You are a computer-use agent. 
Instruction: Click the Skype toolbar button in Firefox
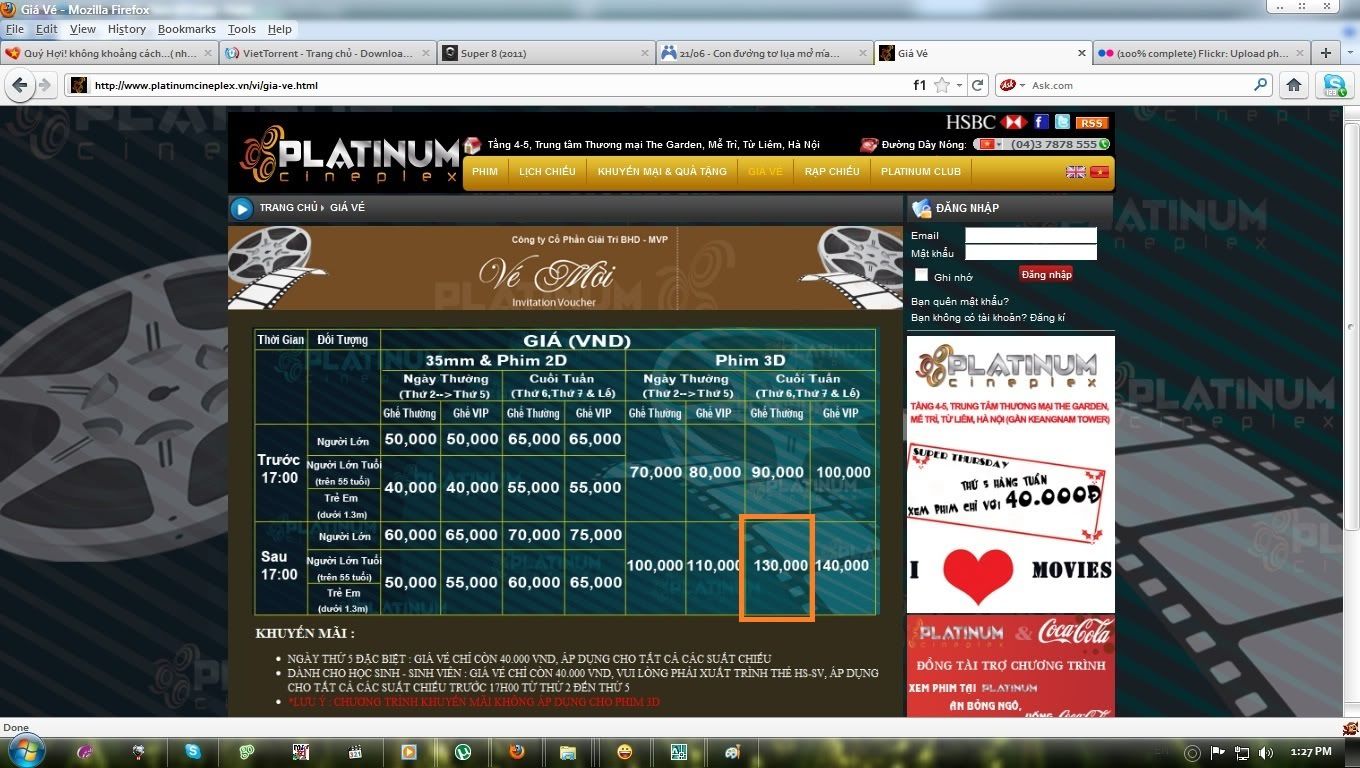[x=1334, y=85]
